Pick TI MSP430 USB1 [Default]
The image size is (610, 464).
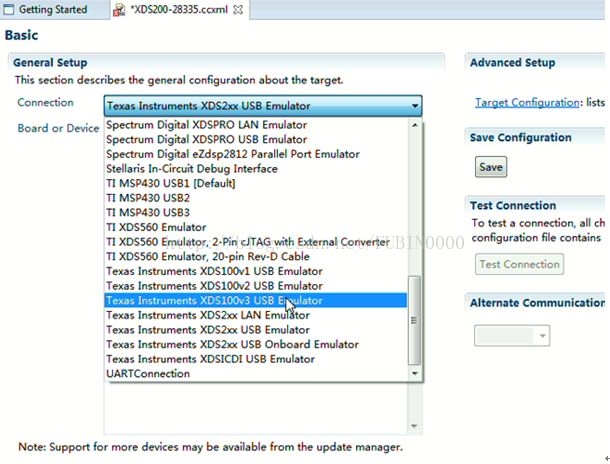point(256,183)
